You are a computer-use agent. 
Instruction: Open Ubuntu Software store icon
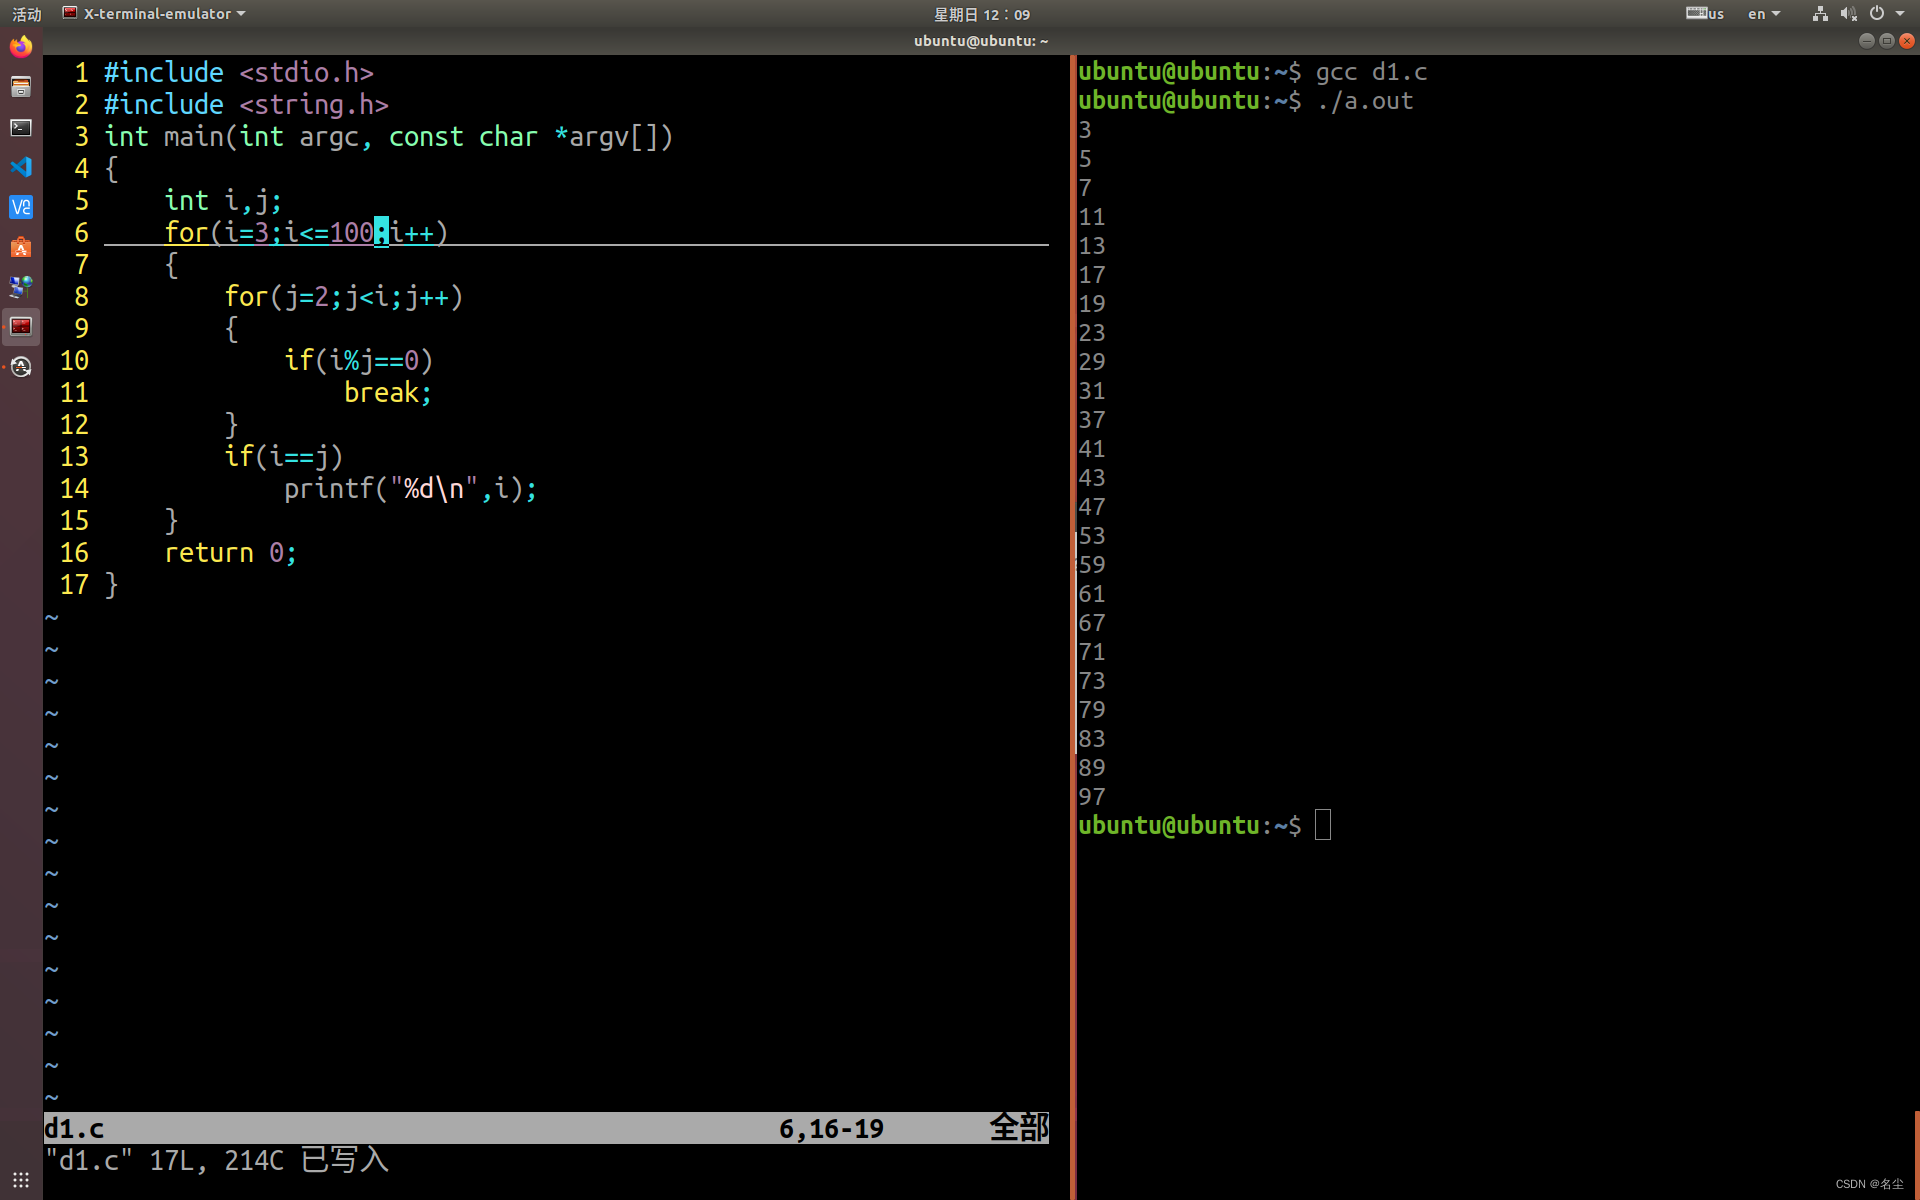coord(21,247)
